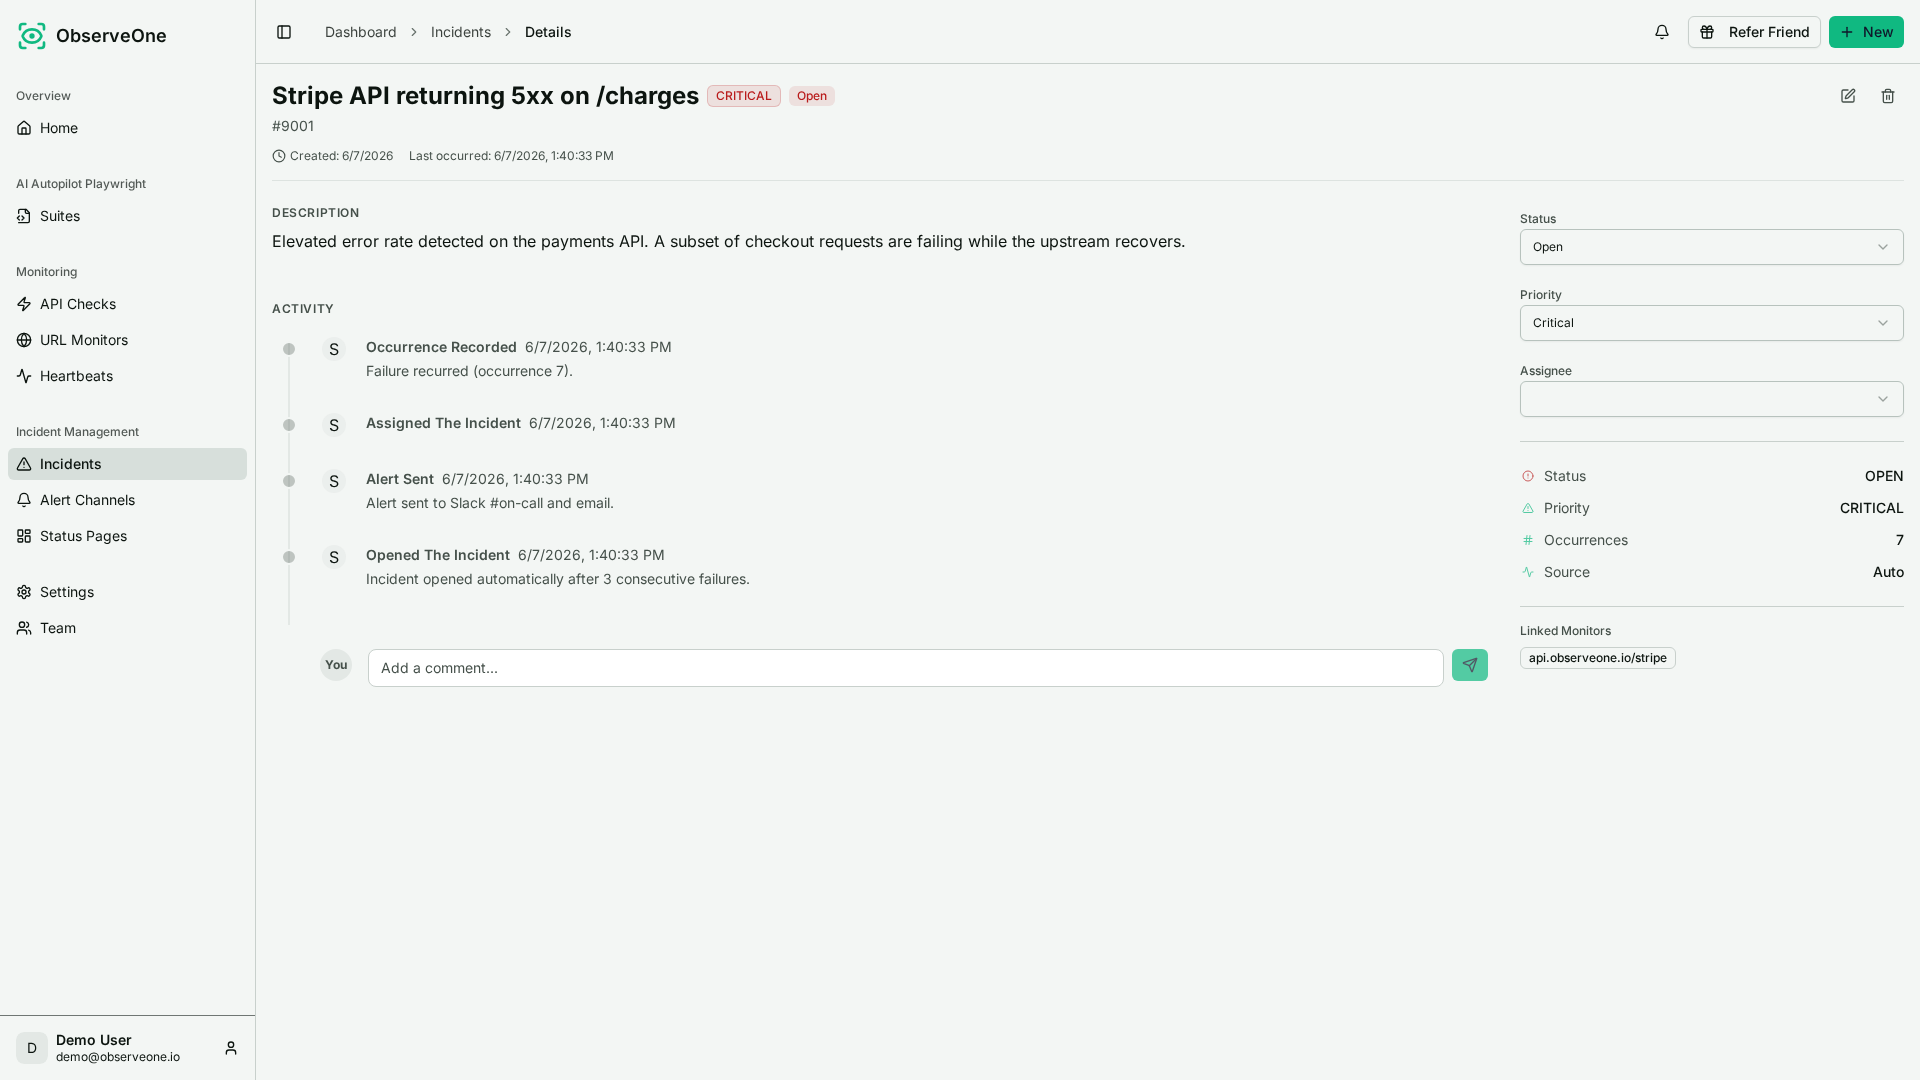Open Heartbeats in the sidebar
The image size is (1920, 1080).
click(127, 376)
